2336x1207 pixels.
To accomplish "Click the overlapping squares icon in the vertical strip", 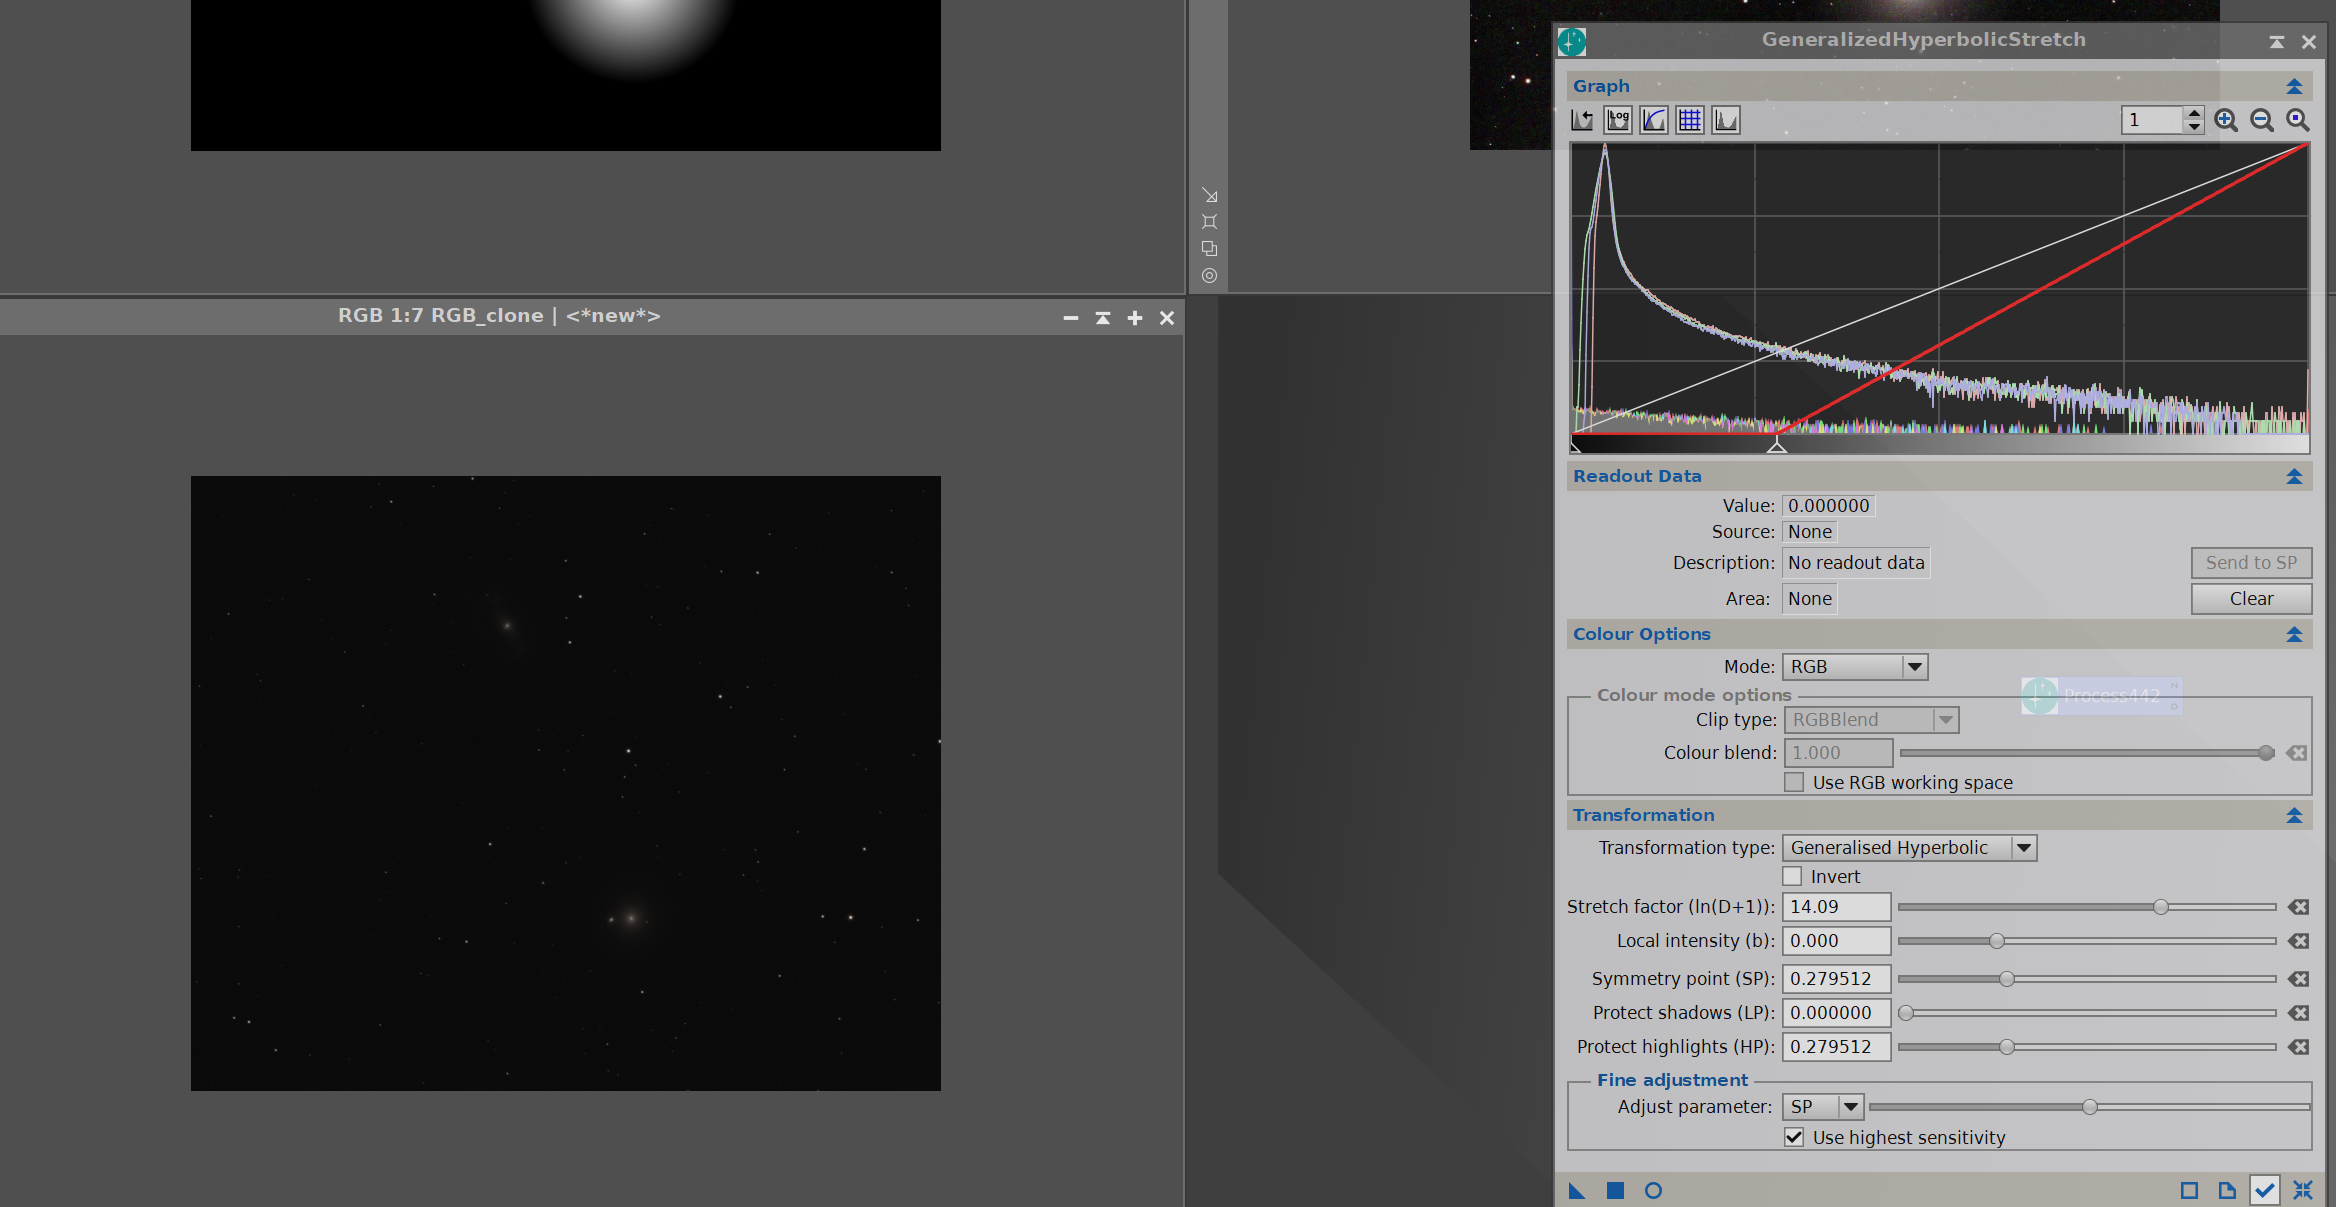I will tap(1210, 249).
